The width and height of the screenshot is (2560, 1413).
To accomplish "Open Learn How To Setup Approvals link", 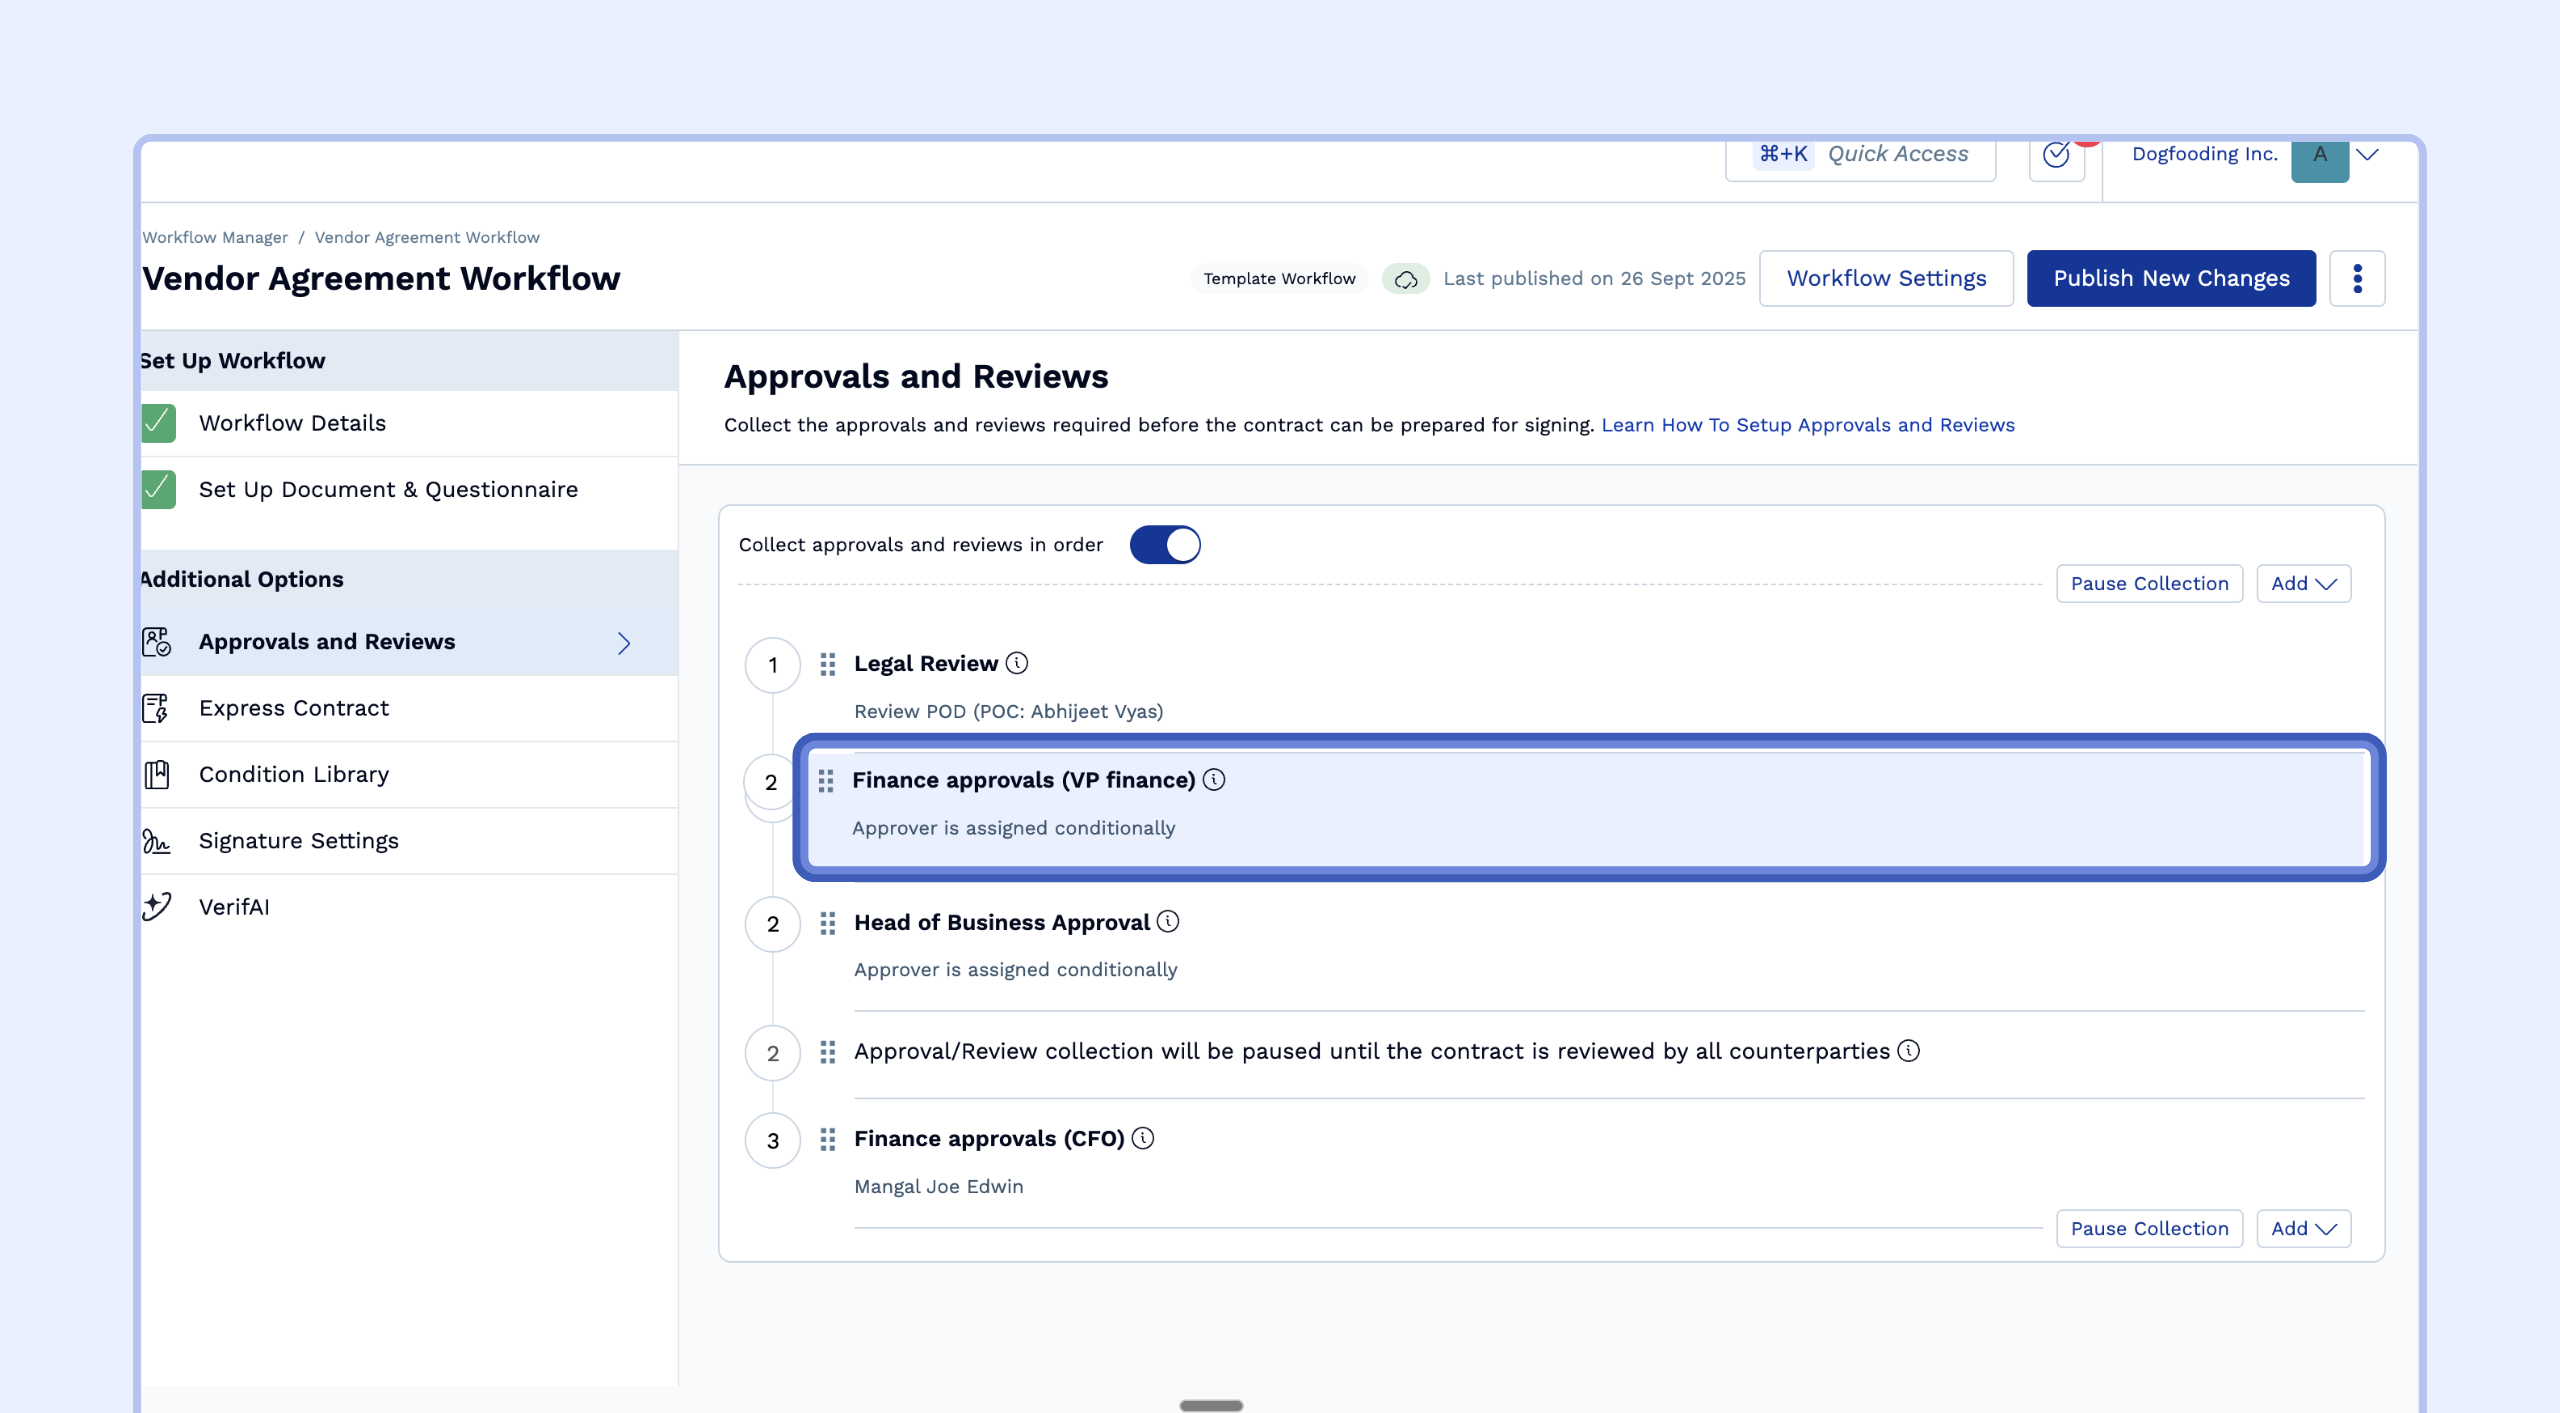I will coord(1807,425).
